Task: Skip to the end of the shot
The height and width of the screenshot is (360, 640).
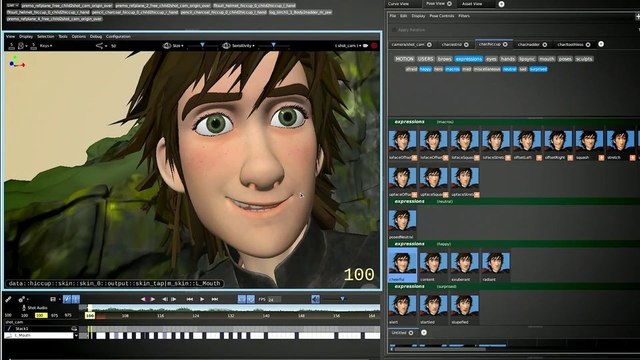Action: (215, 299)
